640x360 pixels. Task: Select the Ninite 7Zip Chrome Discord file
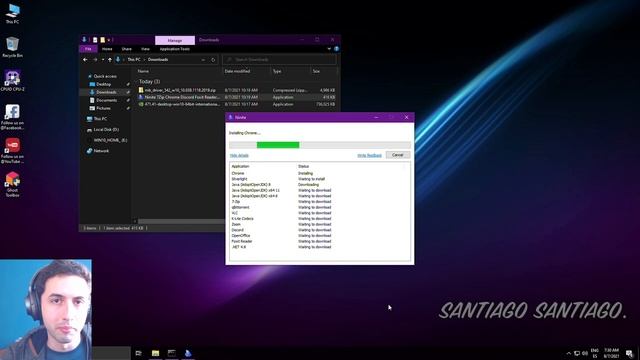click(236, 97)
